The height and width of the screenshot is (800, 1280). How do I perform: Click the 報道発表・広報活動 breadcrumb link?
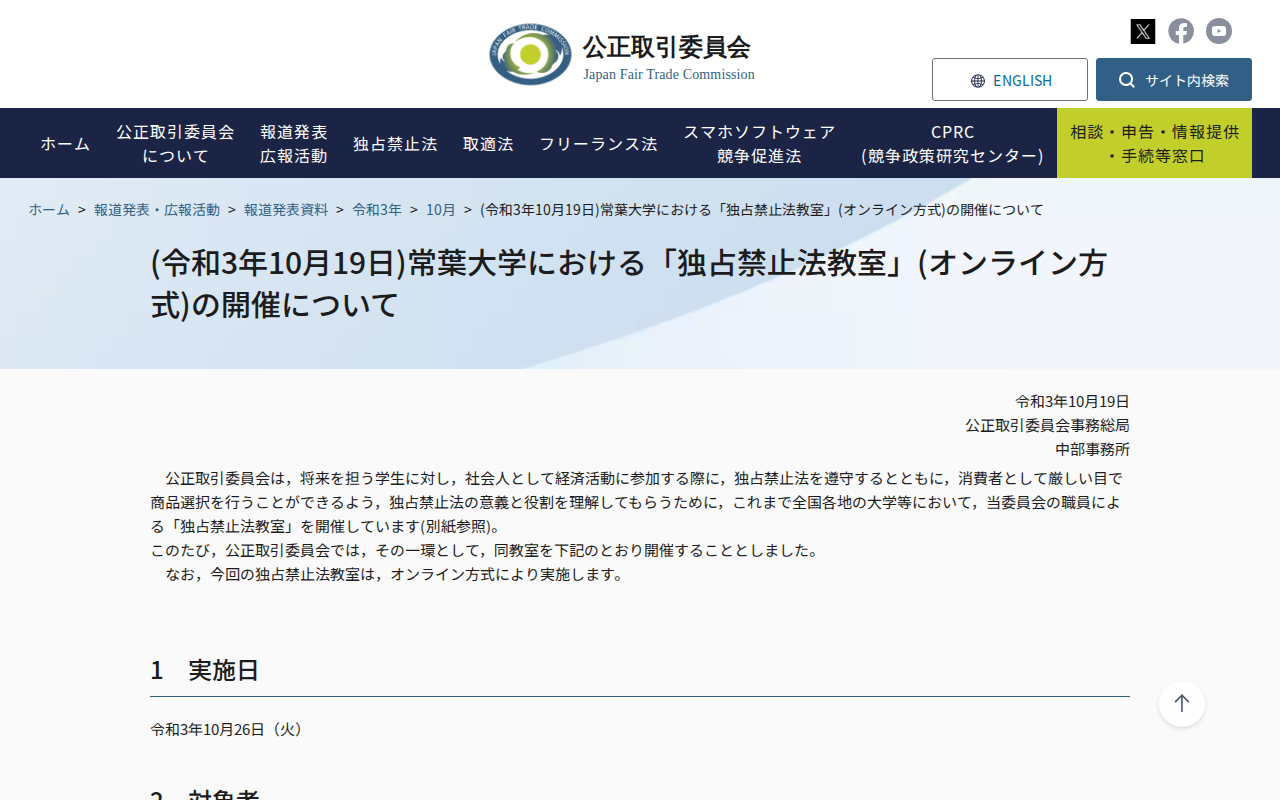[x=157, y=210]
